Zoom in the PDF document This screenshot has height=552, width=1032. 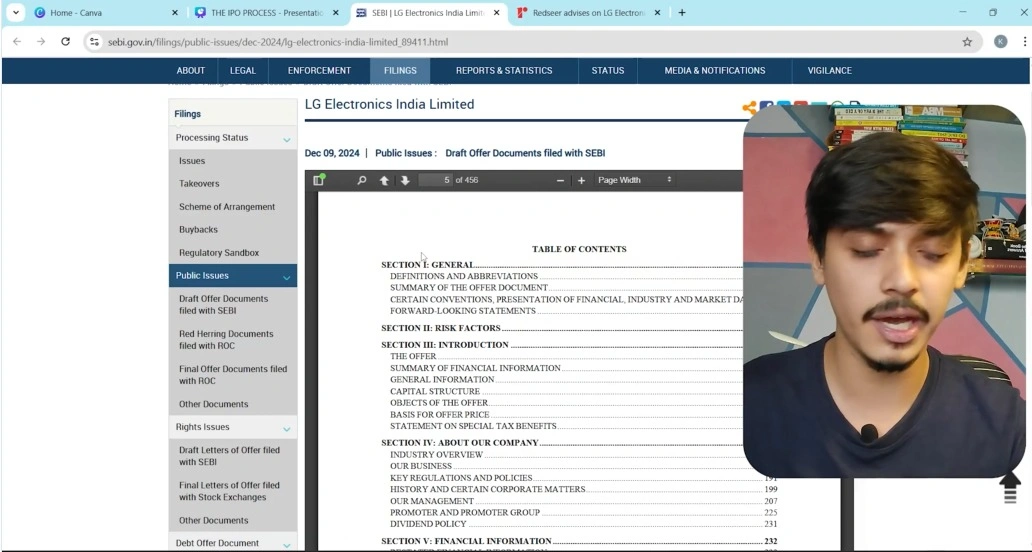(581, 180)
